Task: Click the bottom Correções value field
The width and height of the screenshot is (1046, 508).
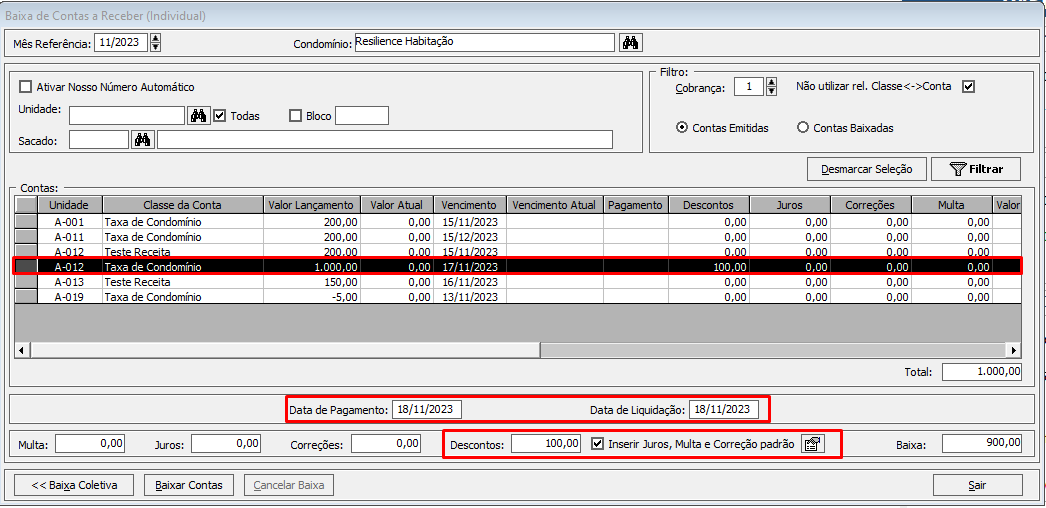Action: pos(386,443)
